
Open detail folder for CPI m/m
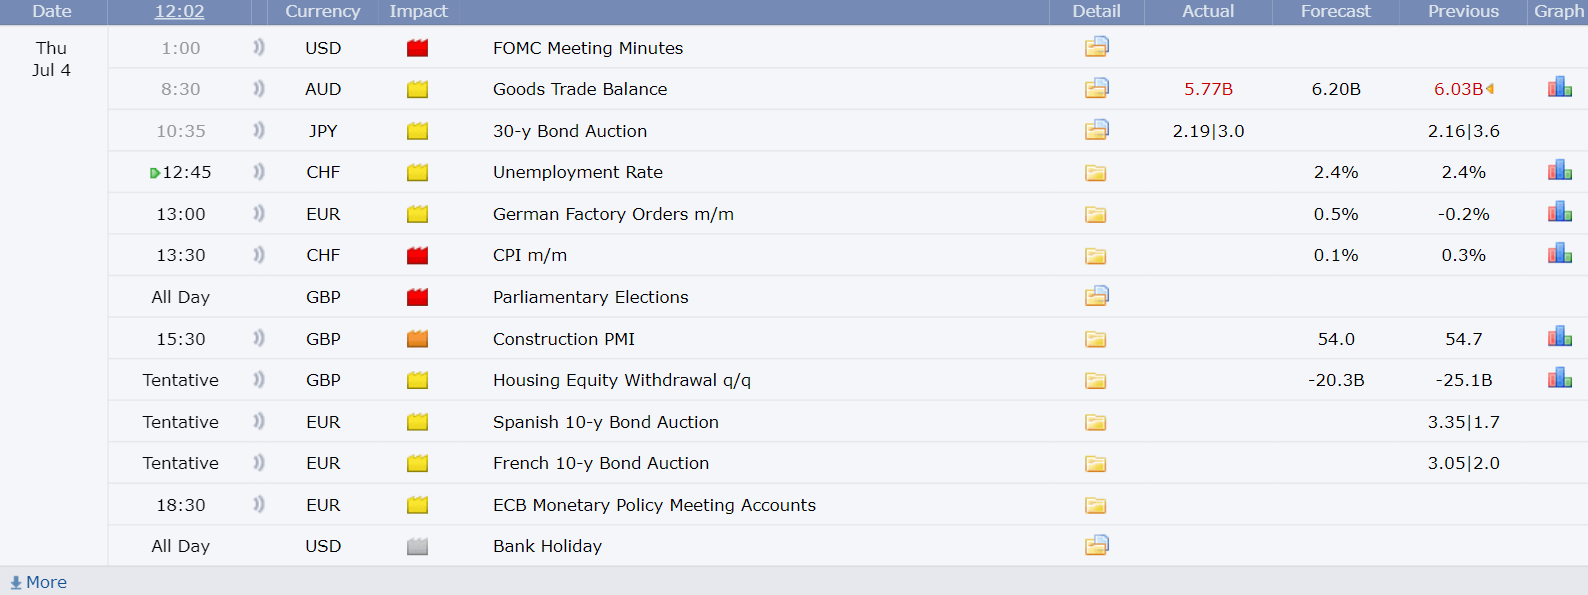point(1096,256)
